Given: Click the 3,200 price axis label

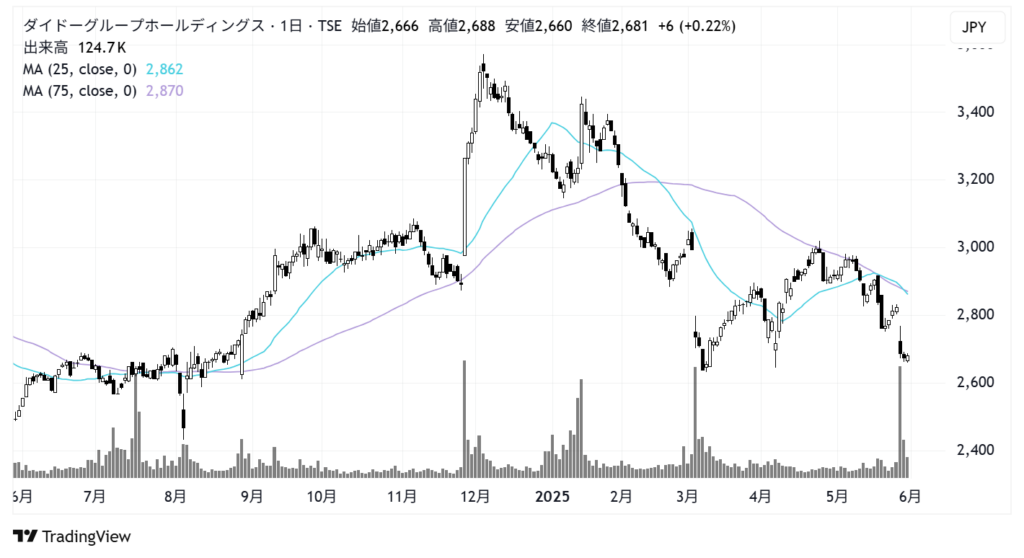Looking at the screenshot, I should click(976, 179).
